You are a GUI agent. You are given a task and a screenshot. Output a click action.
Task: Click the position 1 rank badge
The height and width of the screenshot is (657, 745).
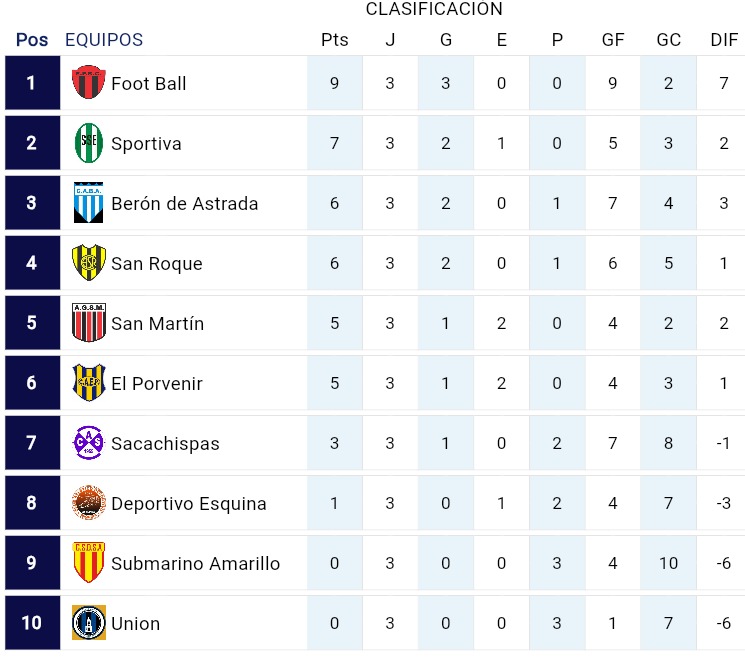(x=32, y=83)
